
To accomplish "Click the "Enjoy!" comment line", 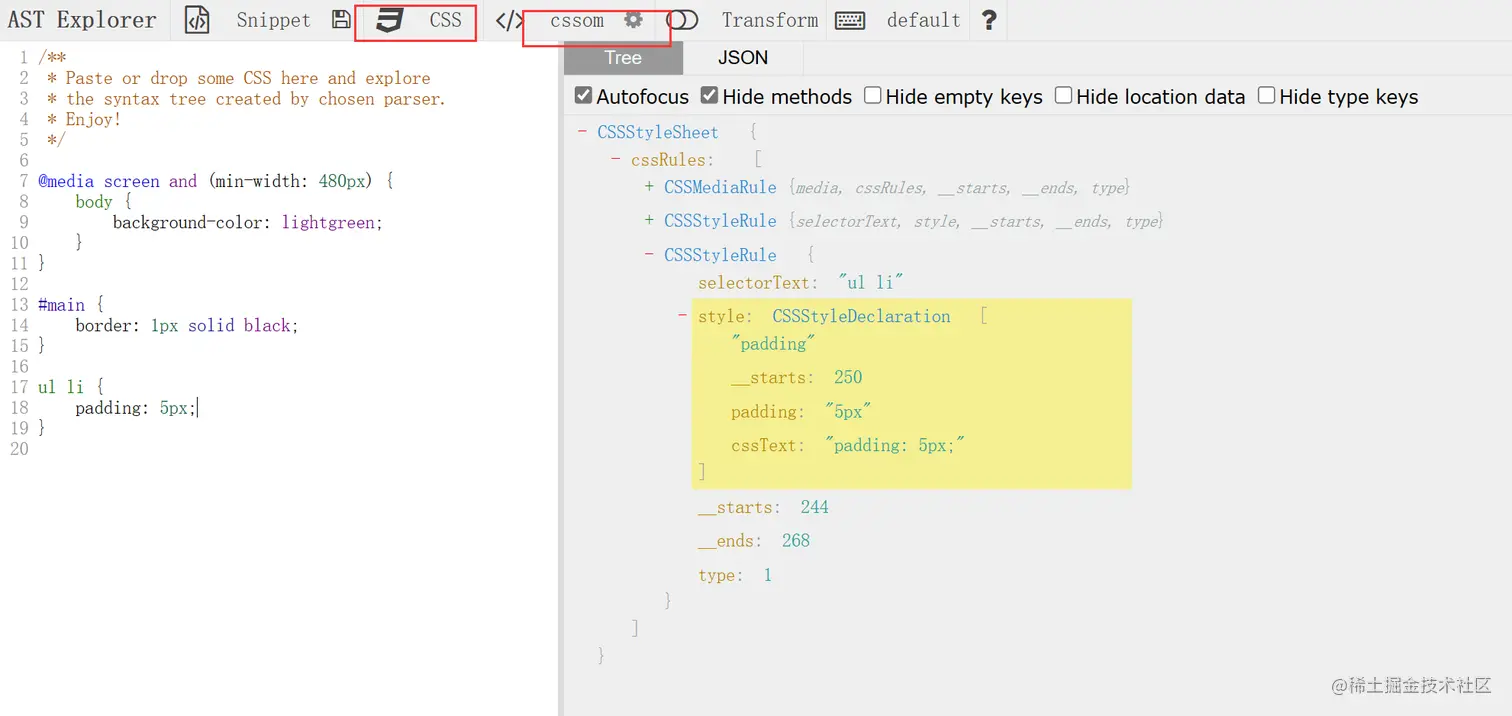I will pos(84,119).
